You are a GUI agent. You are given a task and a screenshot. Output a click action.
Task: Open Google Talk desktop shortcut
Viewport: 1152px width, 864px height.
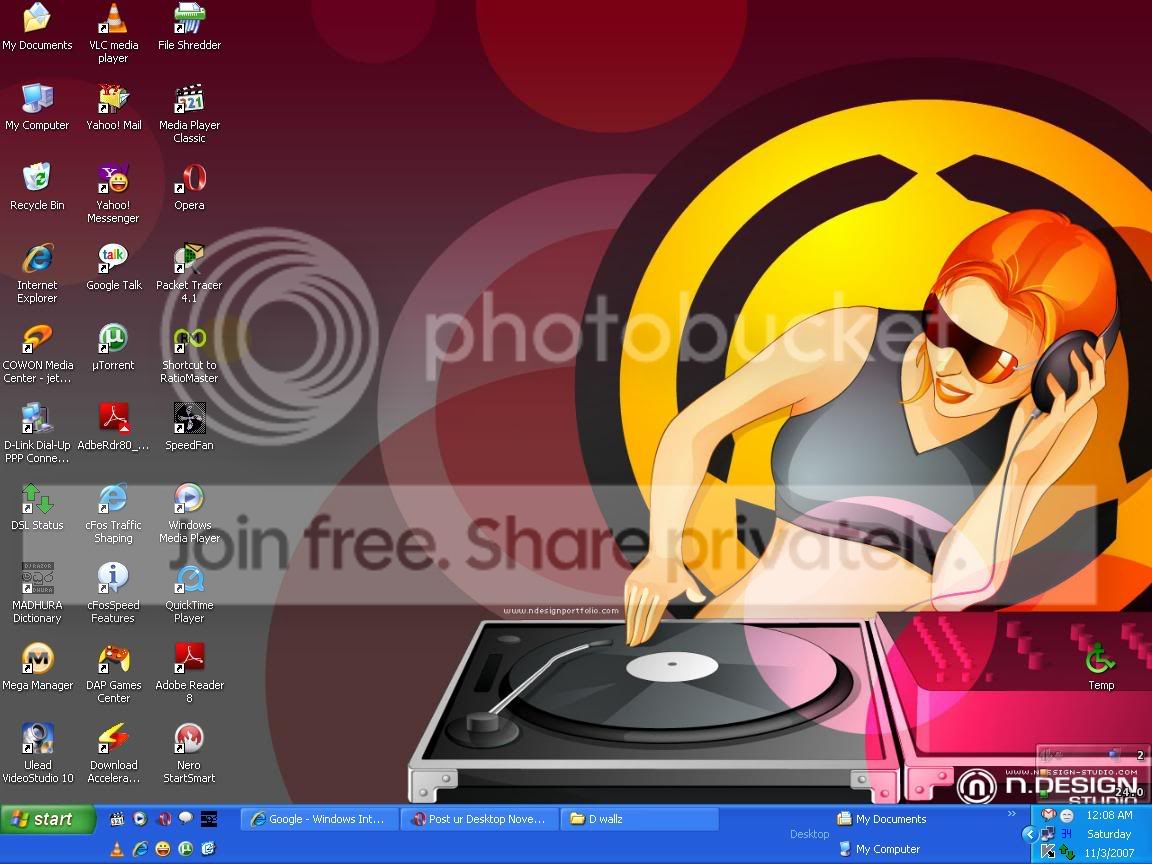pyautogui.click(x=113, y=267)
